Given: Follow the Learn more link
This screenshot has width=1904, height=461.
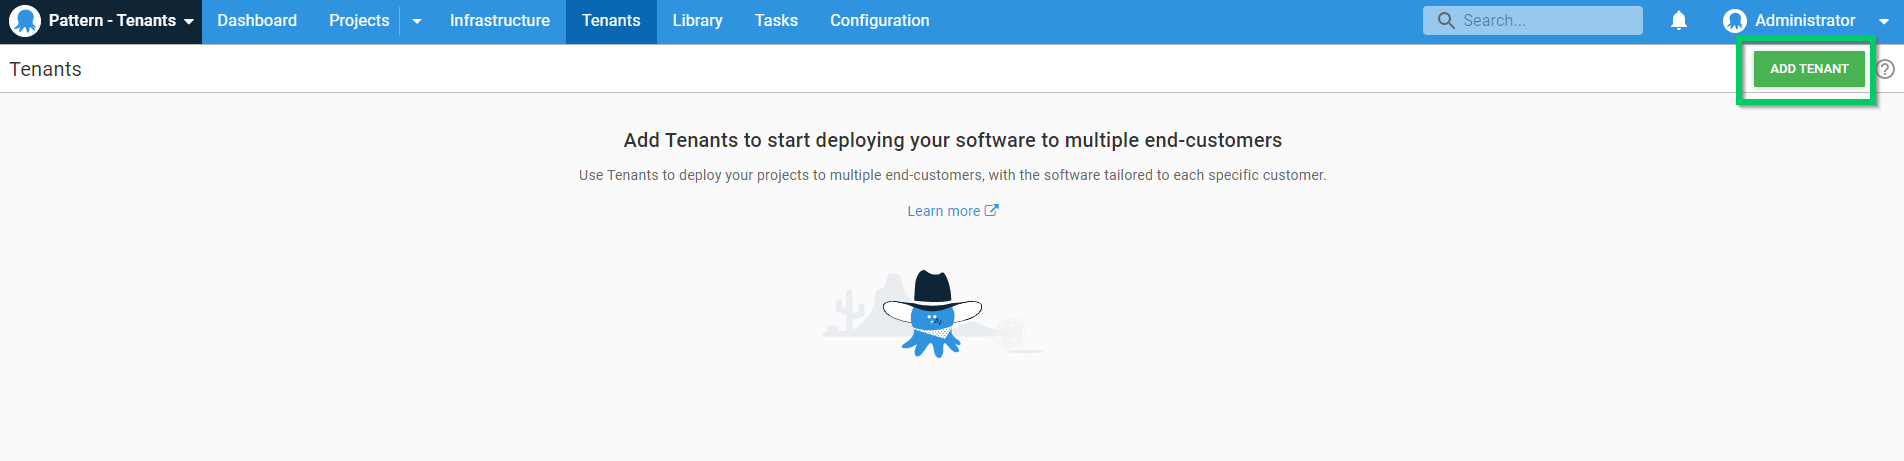Looking at the screenshot, I should pos(943,211).
